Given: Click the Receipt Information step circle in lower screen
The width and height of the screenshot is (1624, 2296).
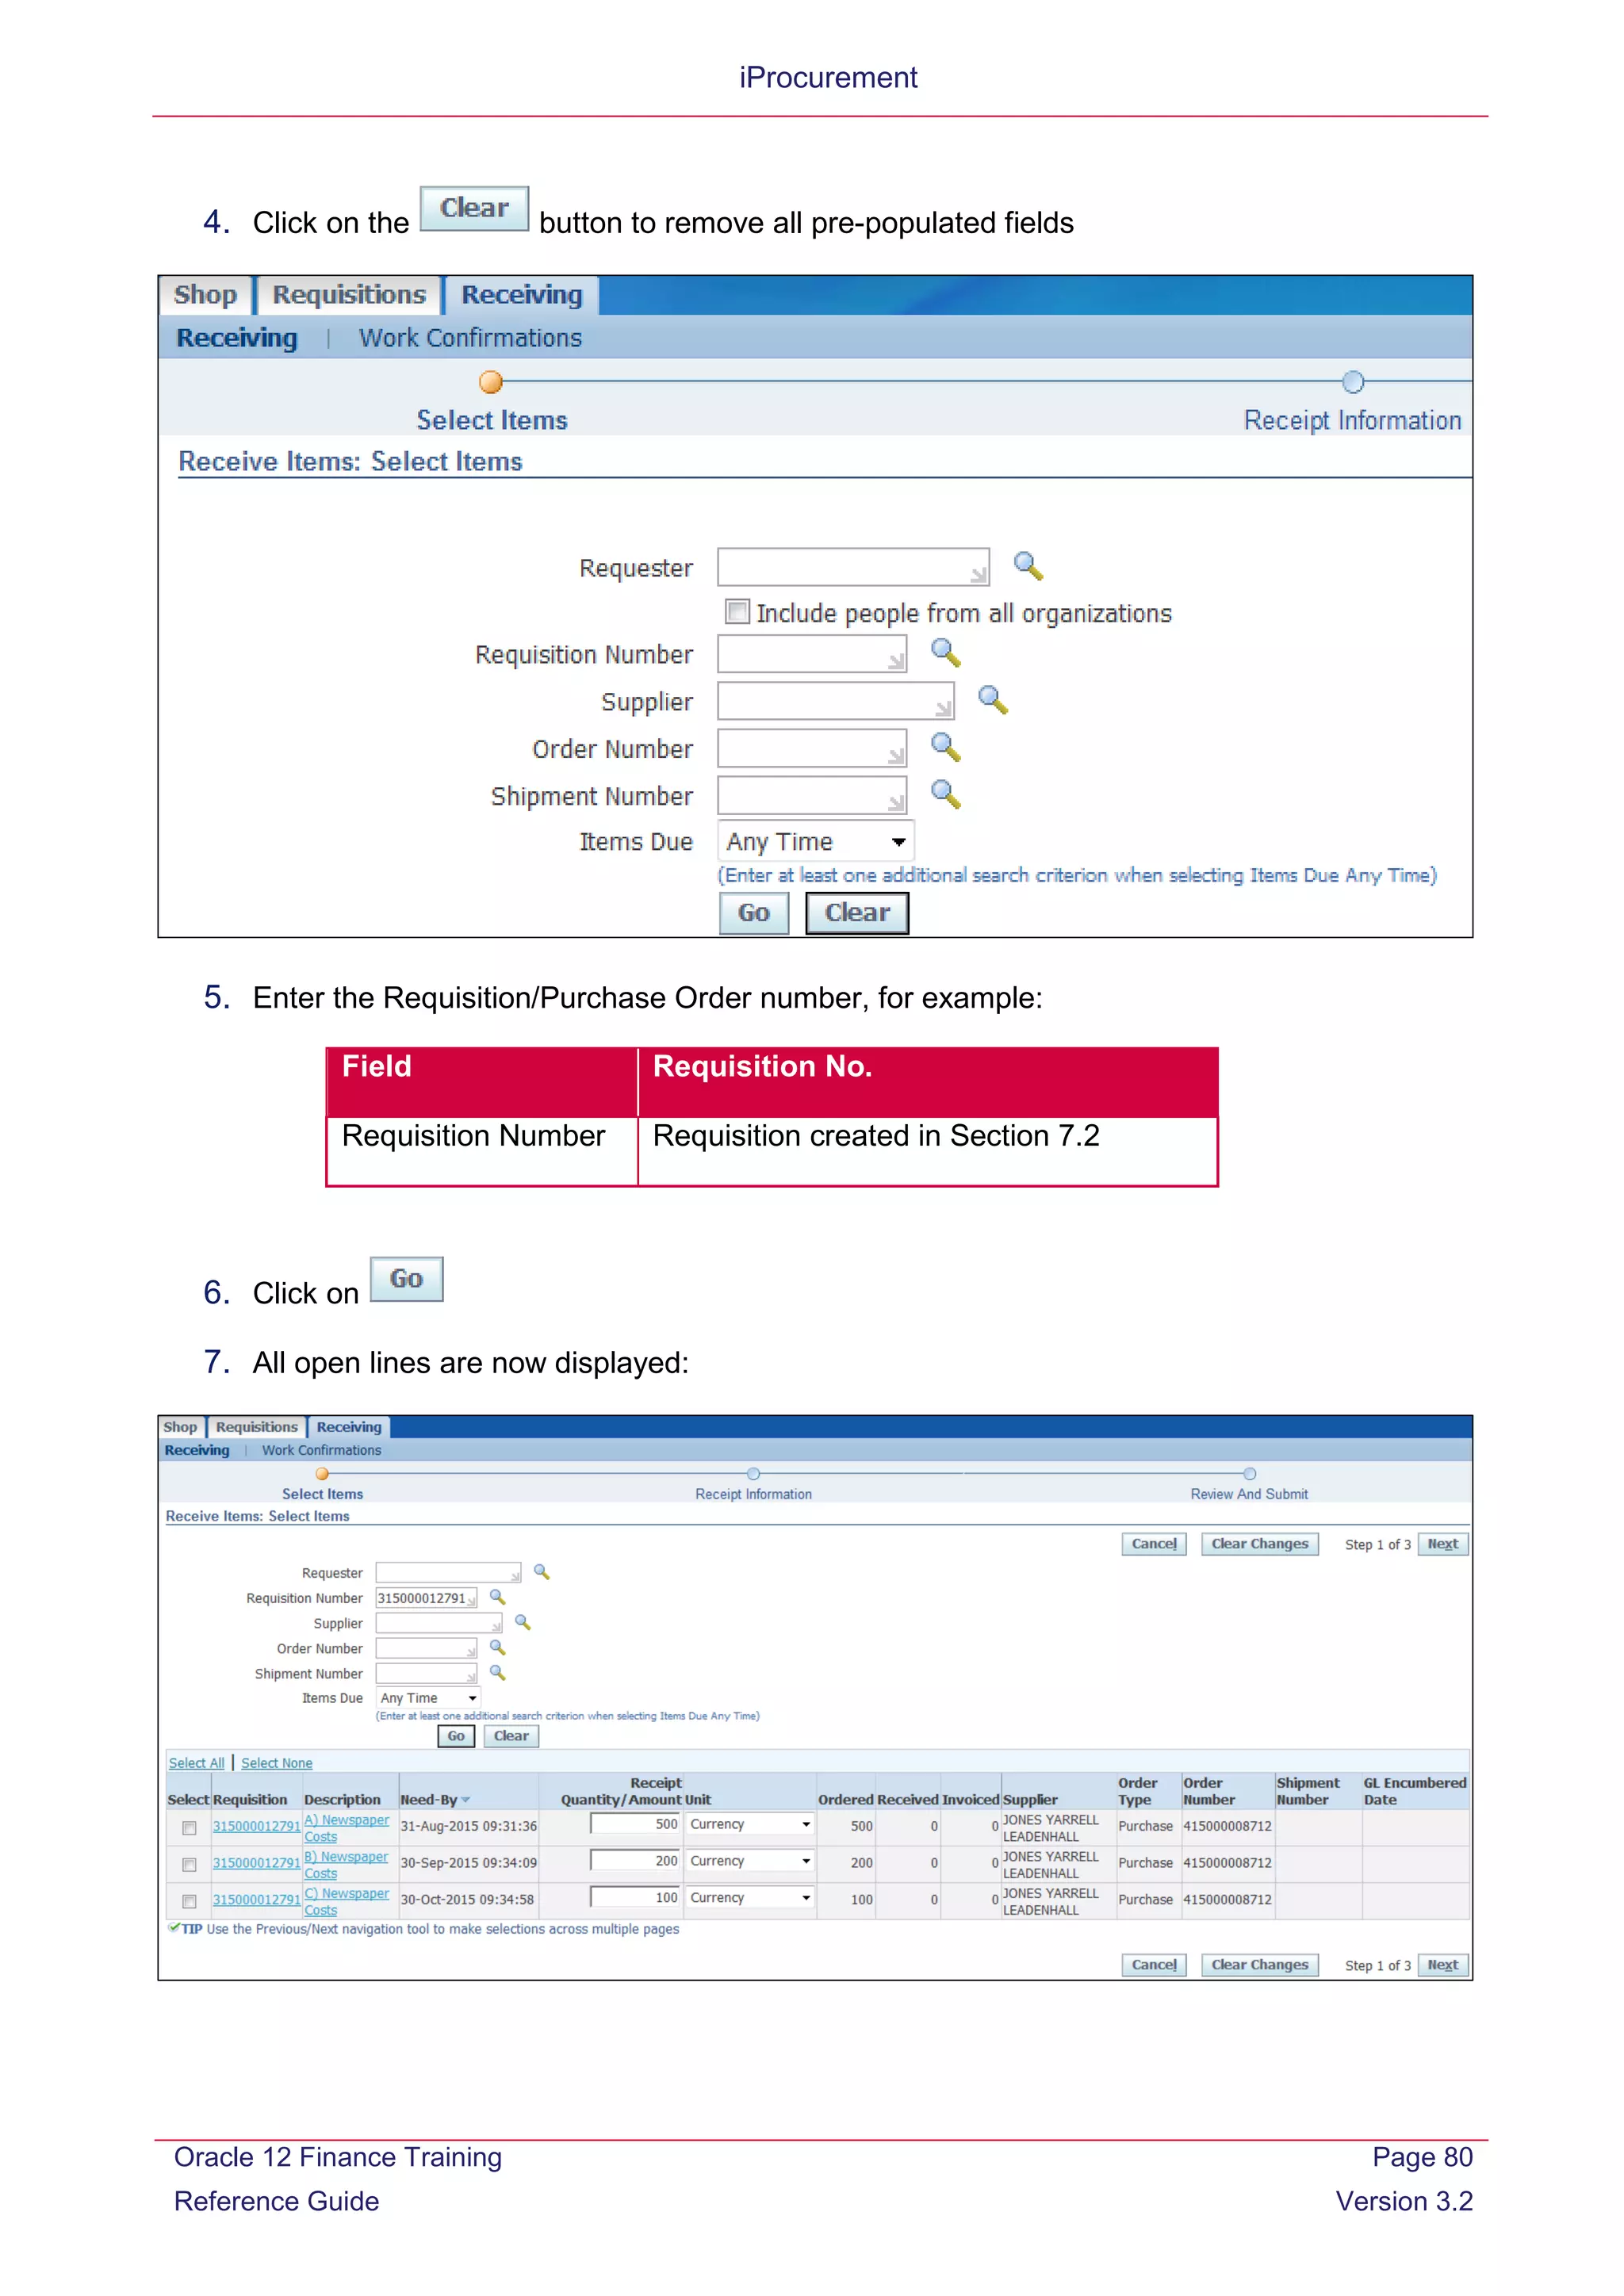Looking at the screenshot, I should coord(753,1474).
